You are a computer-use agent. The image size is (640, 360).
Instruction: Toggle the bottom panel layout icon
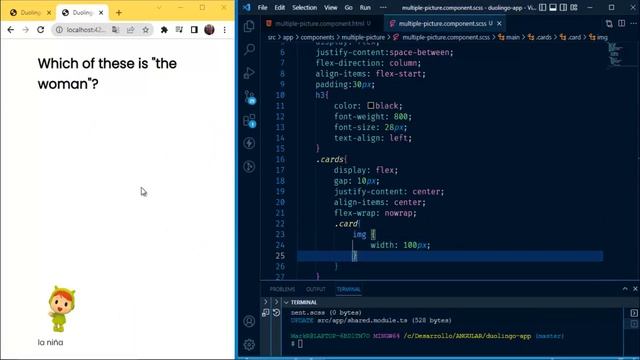point(553,7)
